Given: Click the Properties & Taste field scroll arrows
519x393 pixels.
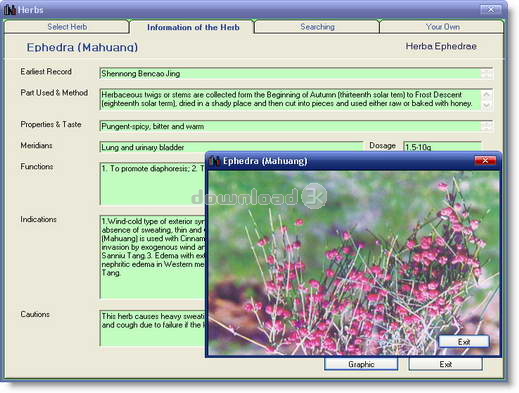Looking at the screenshot, I should coord(486,126).
